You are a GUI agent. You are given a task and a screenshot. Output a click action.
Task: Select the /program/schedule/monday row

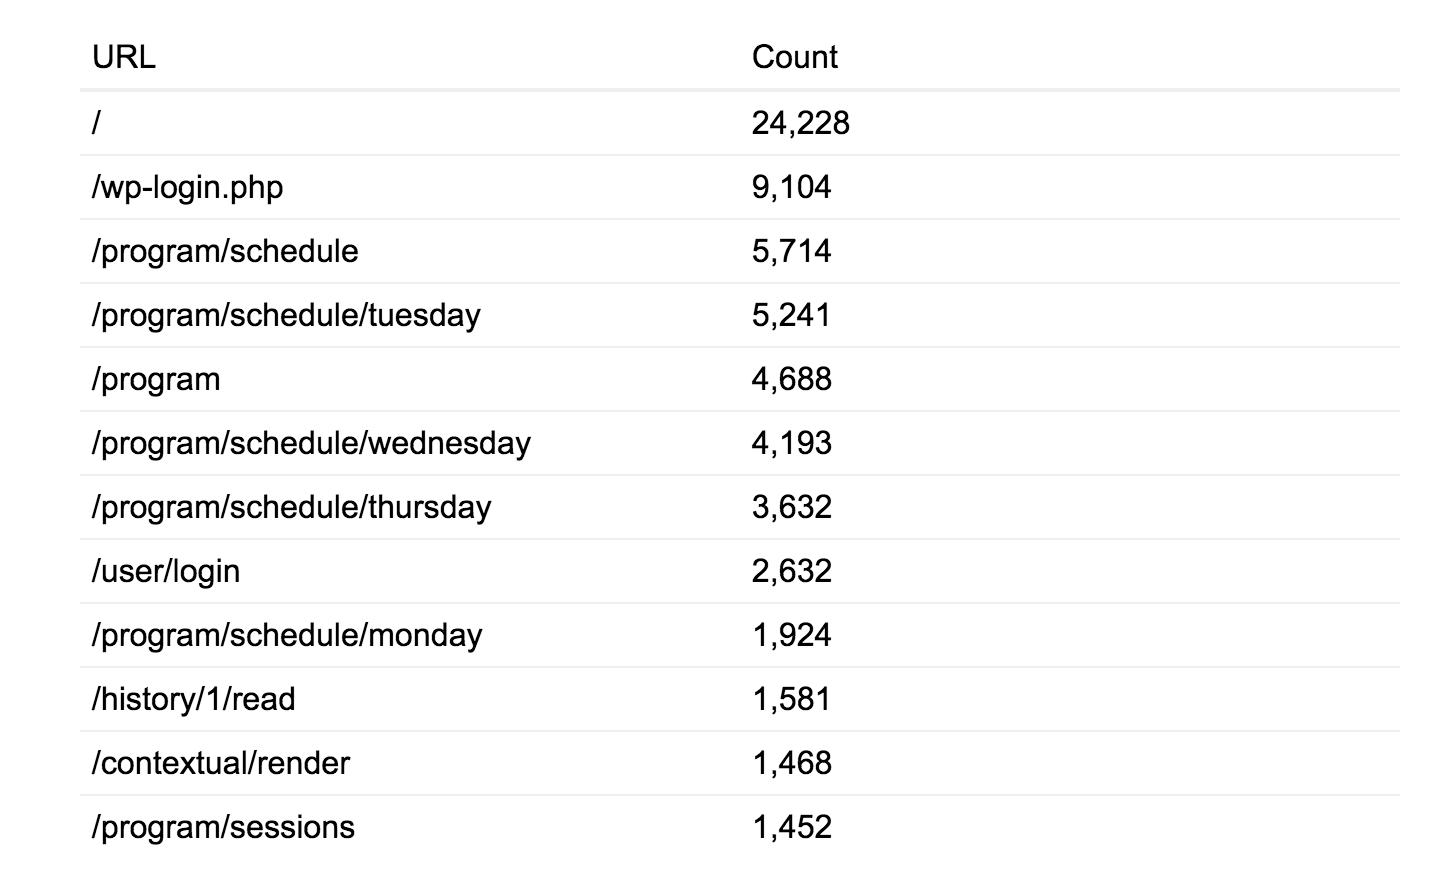[287, 635]
